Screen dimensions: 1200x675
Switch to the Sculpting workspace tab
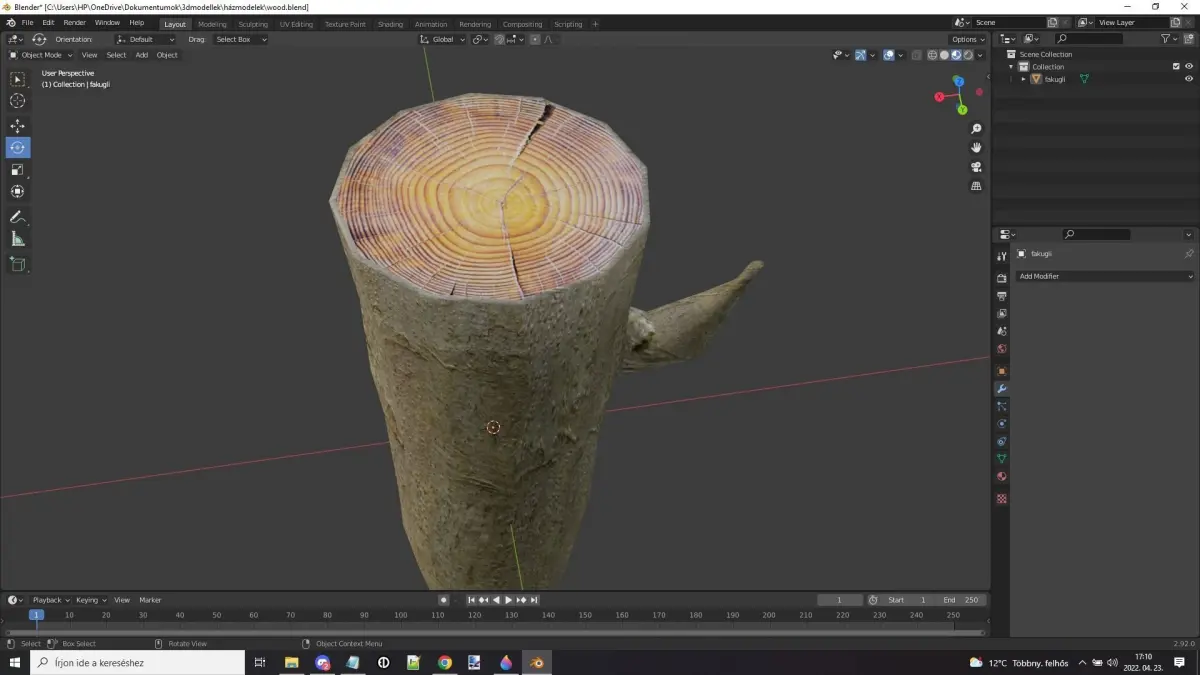point(253,24)
